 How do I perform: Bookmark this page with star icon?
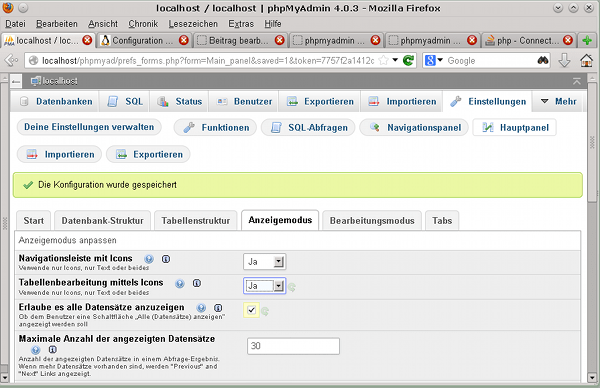tap(383, 60)
